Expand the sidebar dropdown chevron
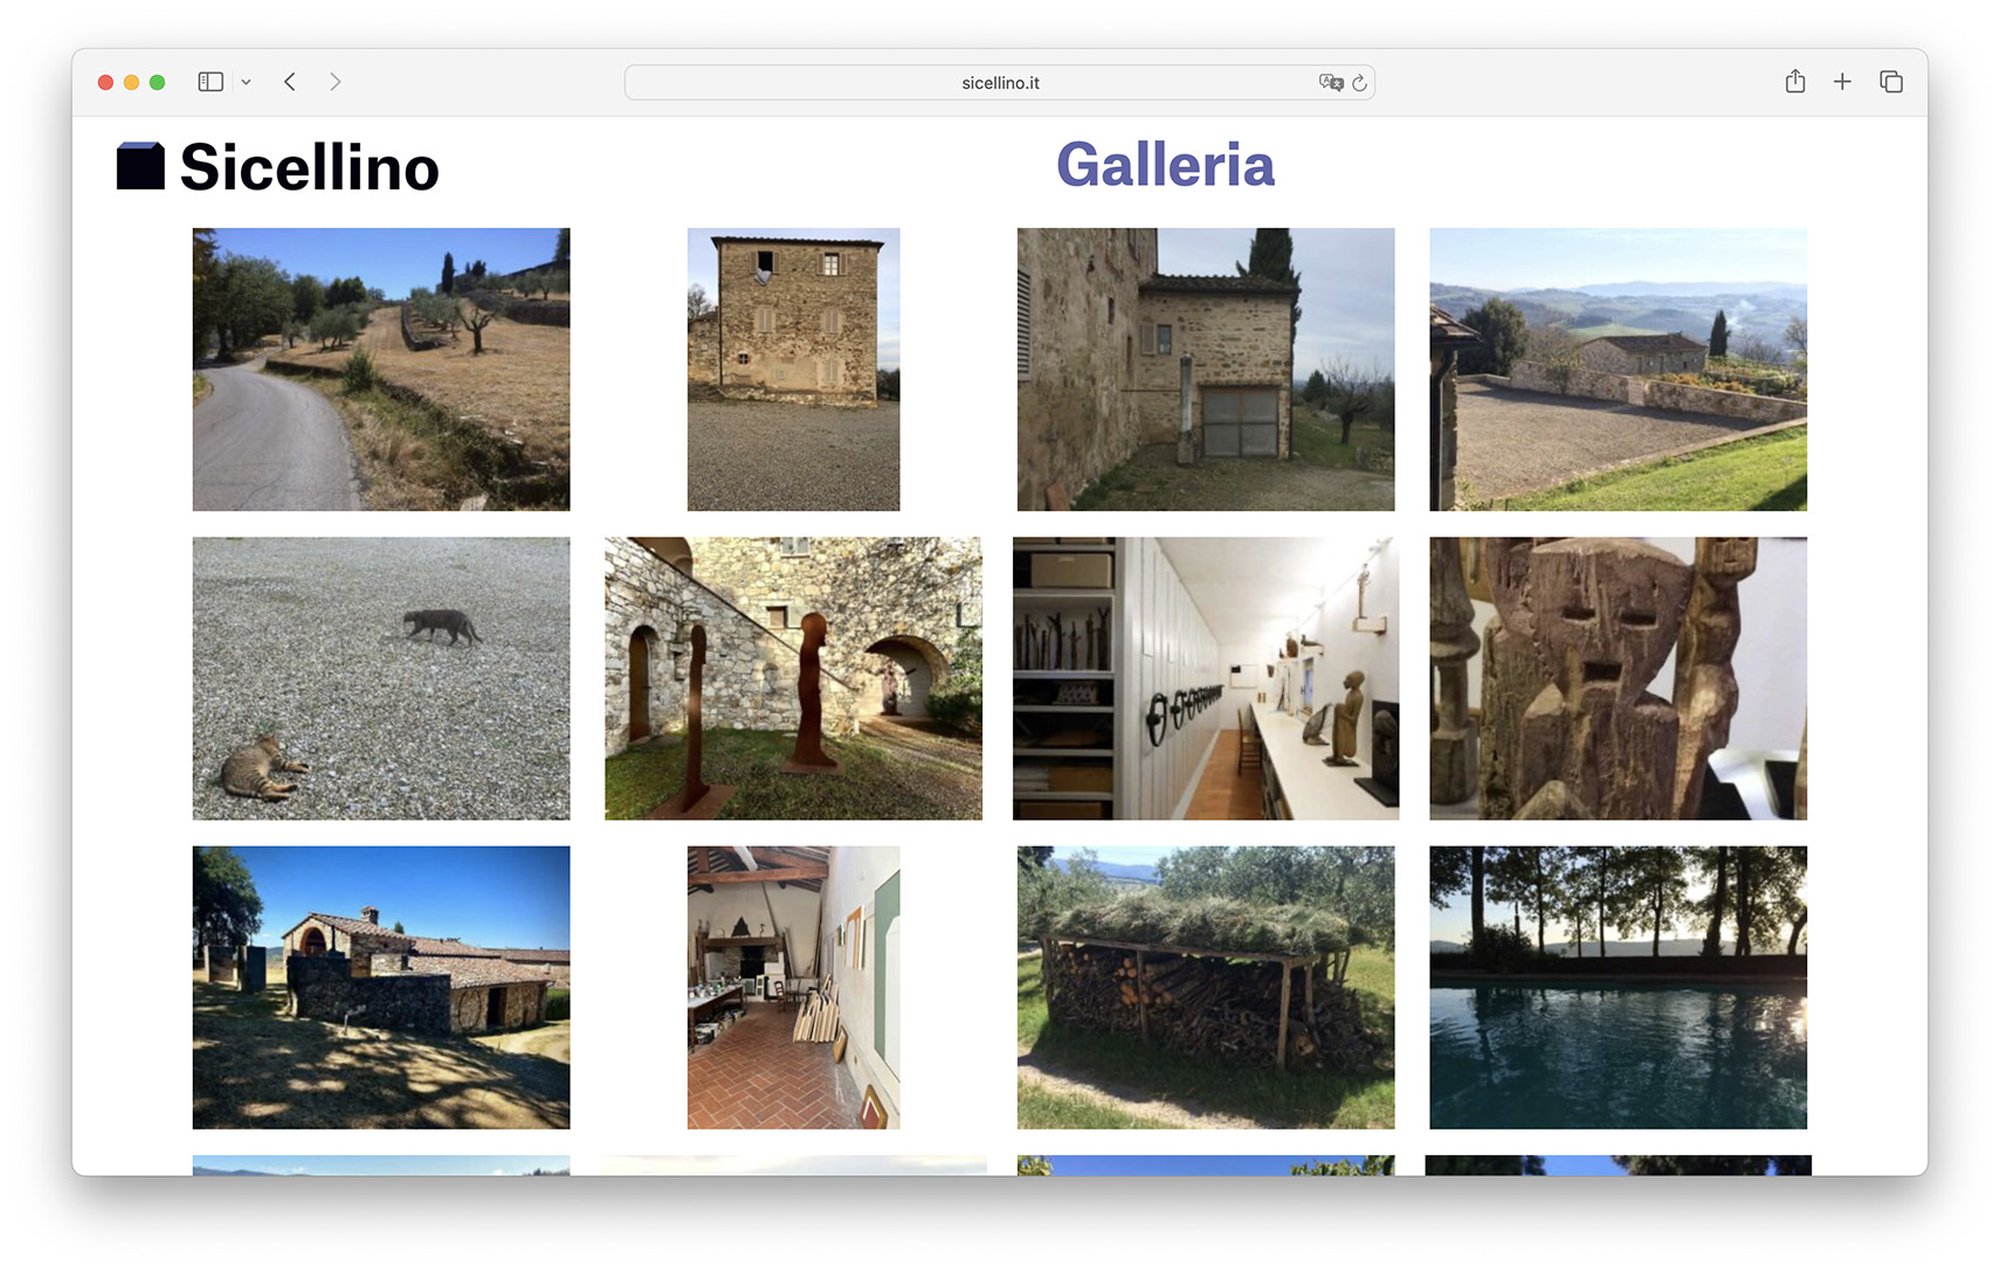 (x=246, y=82)
